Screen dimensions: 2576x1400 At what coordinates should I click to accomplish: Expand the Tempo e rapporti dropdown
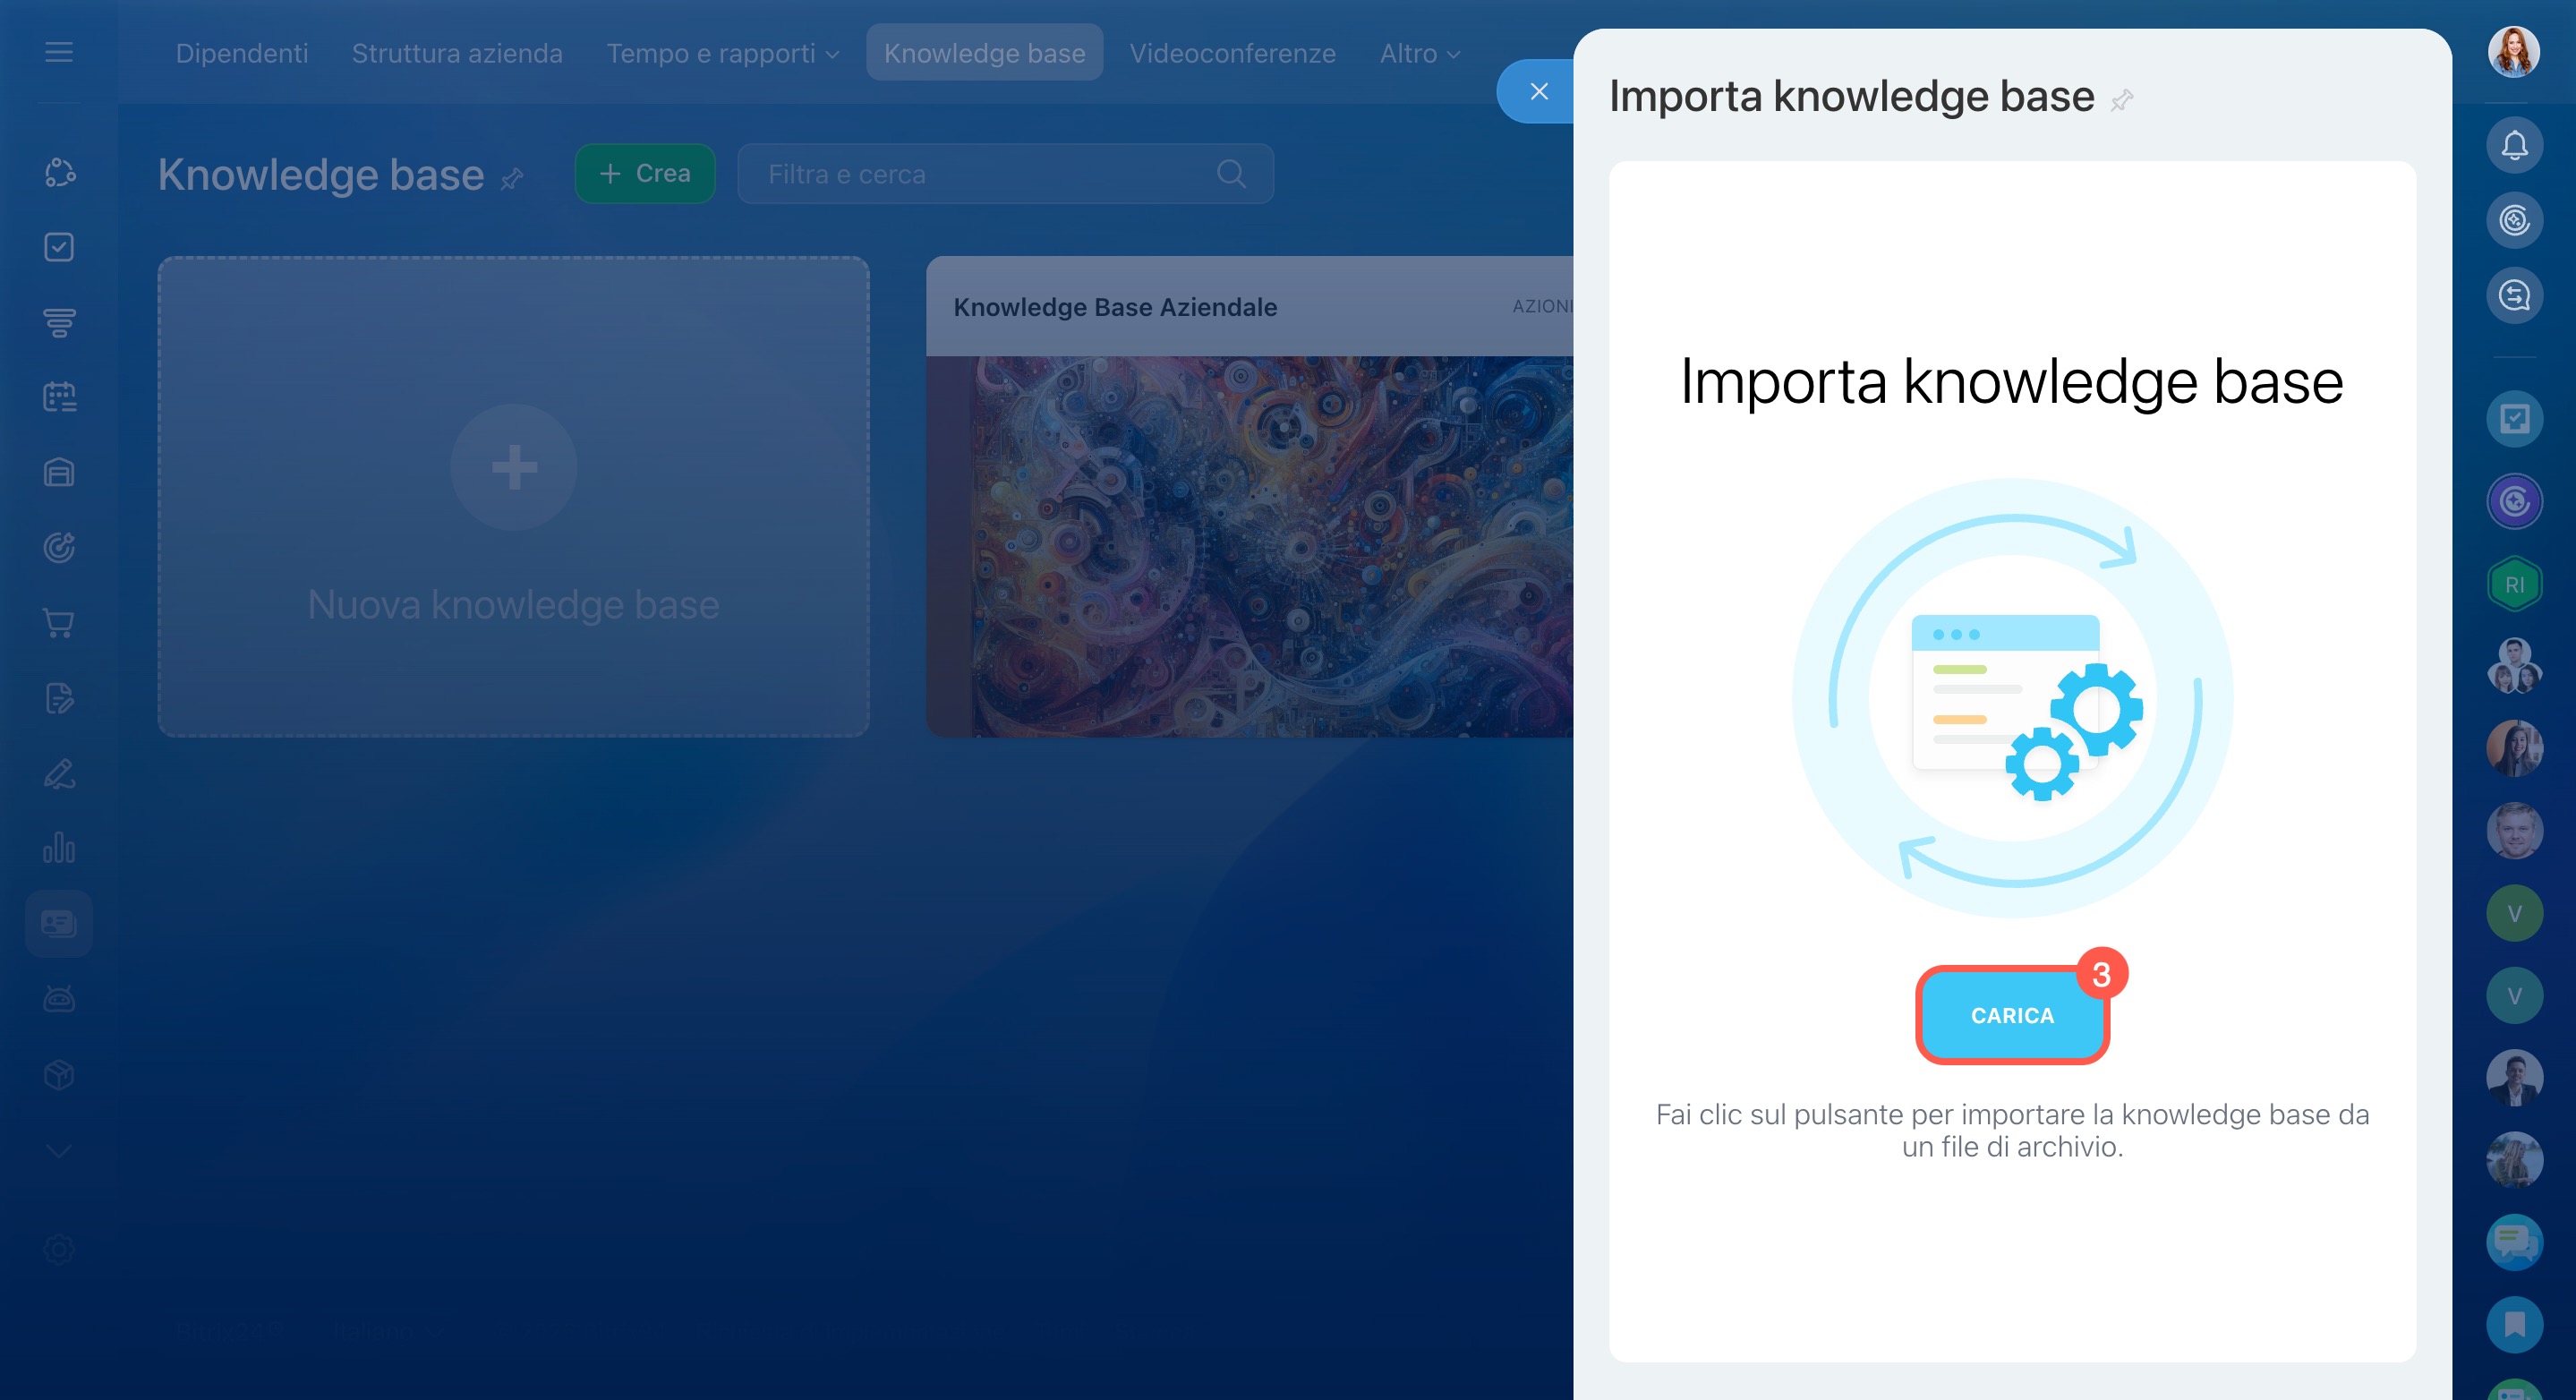pyautogui.click(x=722, y=53)
